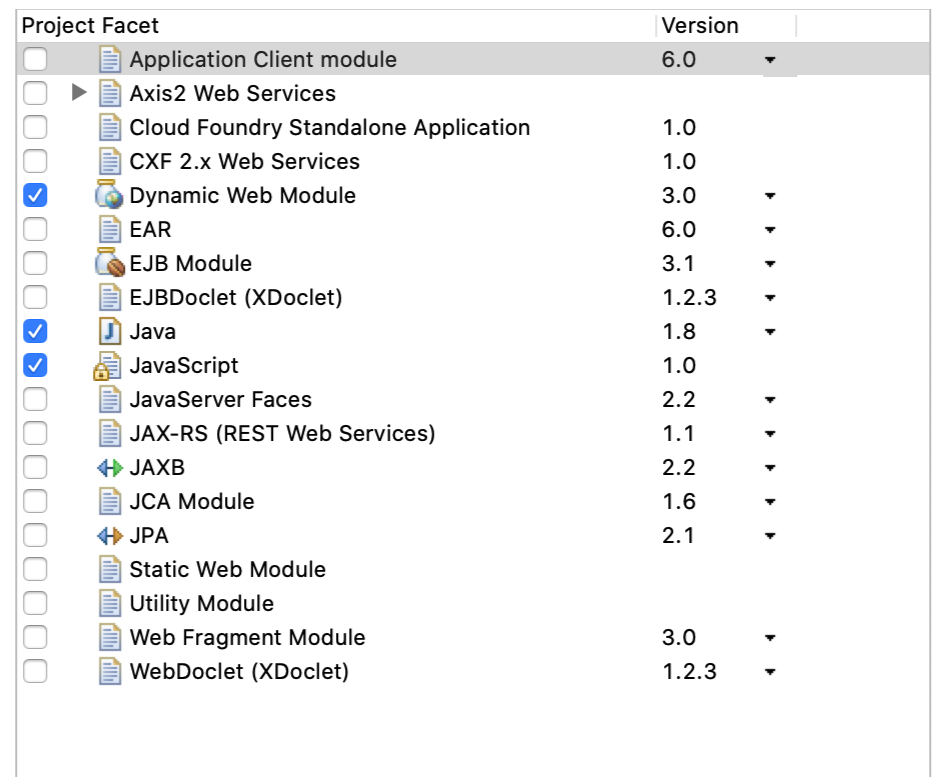Click the Cloud Foundry Standalone Application icon
Viewport: 942px width, 777px height.
[x=109, y=127]
